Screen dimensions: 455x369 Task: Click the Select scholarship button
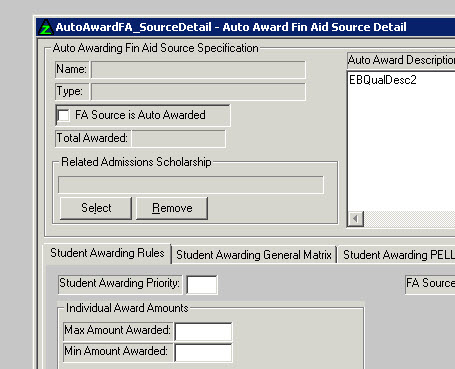pyautogui.click(x=96, y=208)
